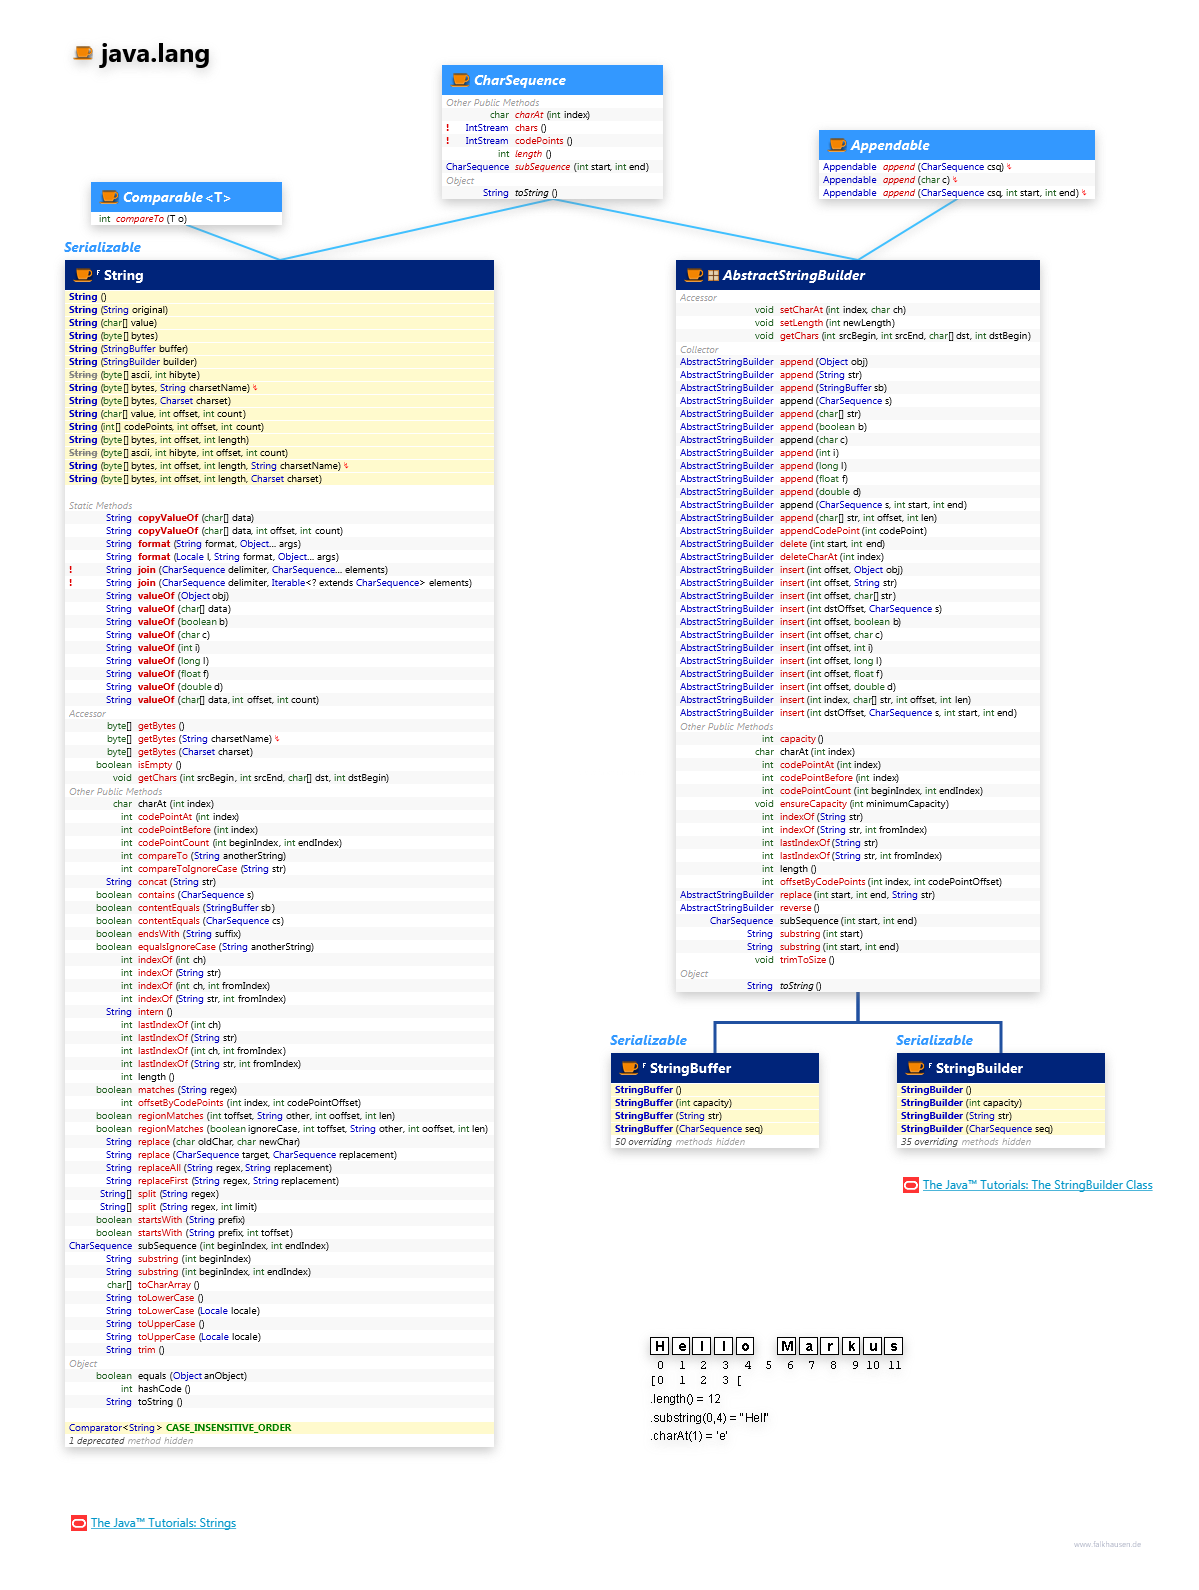This screenshot has width=1199, height=1590.
Task: Follow the Serializable link above StringBuffer
Action: tap(648, 1040)
